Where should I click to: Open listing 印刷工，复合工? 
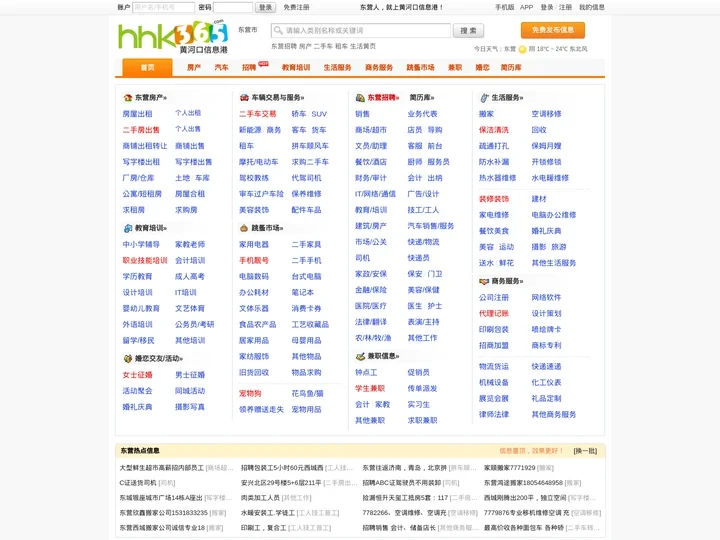tap(263, 528)
